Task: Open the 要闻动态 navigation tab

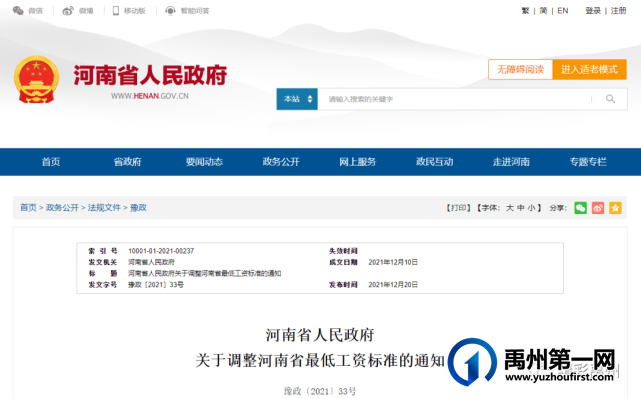Action: click(x=204, y=161)
